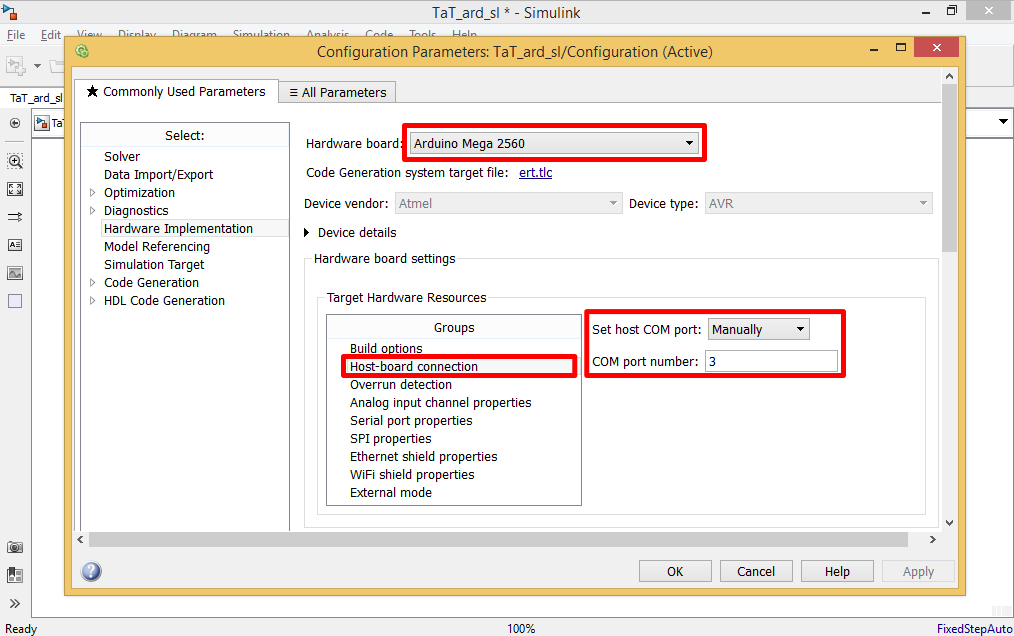Click the Configuration Parameters dialog gear icon
1014x636 pixels.
point(82,51)
